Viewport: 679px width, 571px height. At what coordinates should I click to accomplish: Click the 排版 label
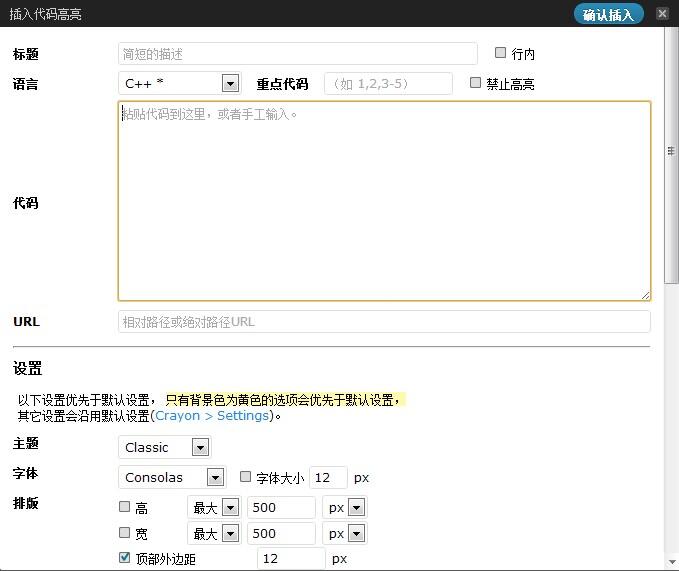(x=26, y=503)
